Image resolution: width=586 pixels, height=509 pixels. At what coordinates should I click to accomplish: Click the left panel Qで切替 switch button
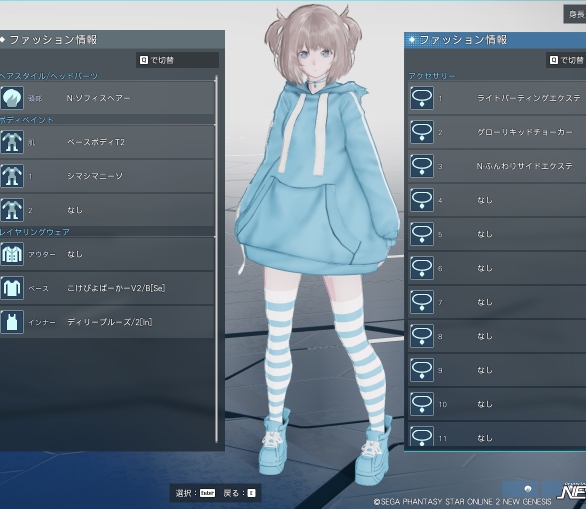click(x=177, y=60)
